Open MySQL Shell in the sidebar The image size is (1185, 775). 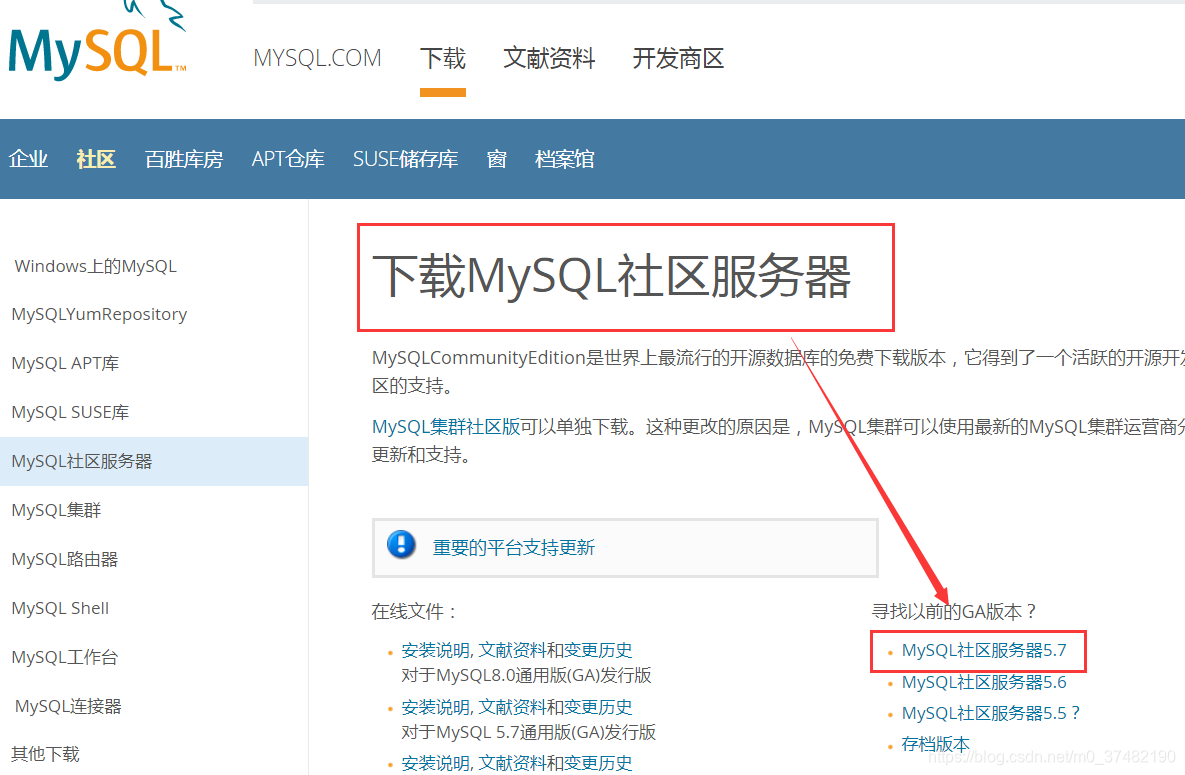point(60,608)
